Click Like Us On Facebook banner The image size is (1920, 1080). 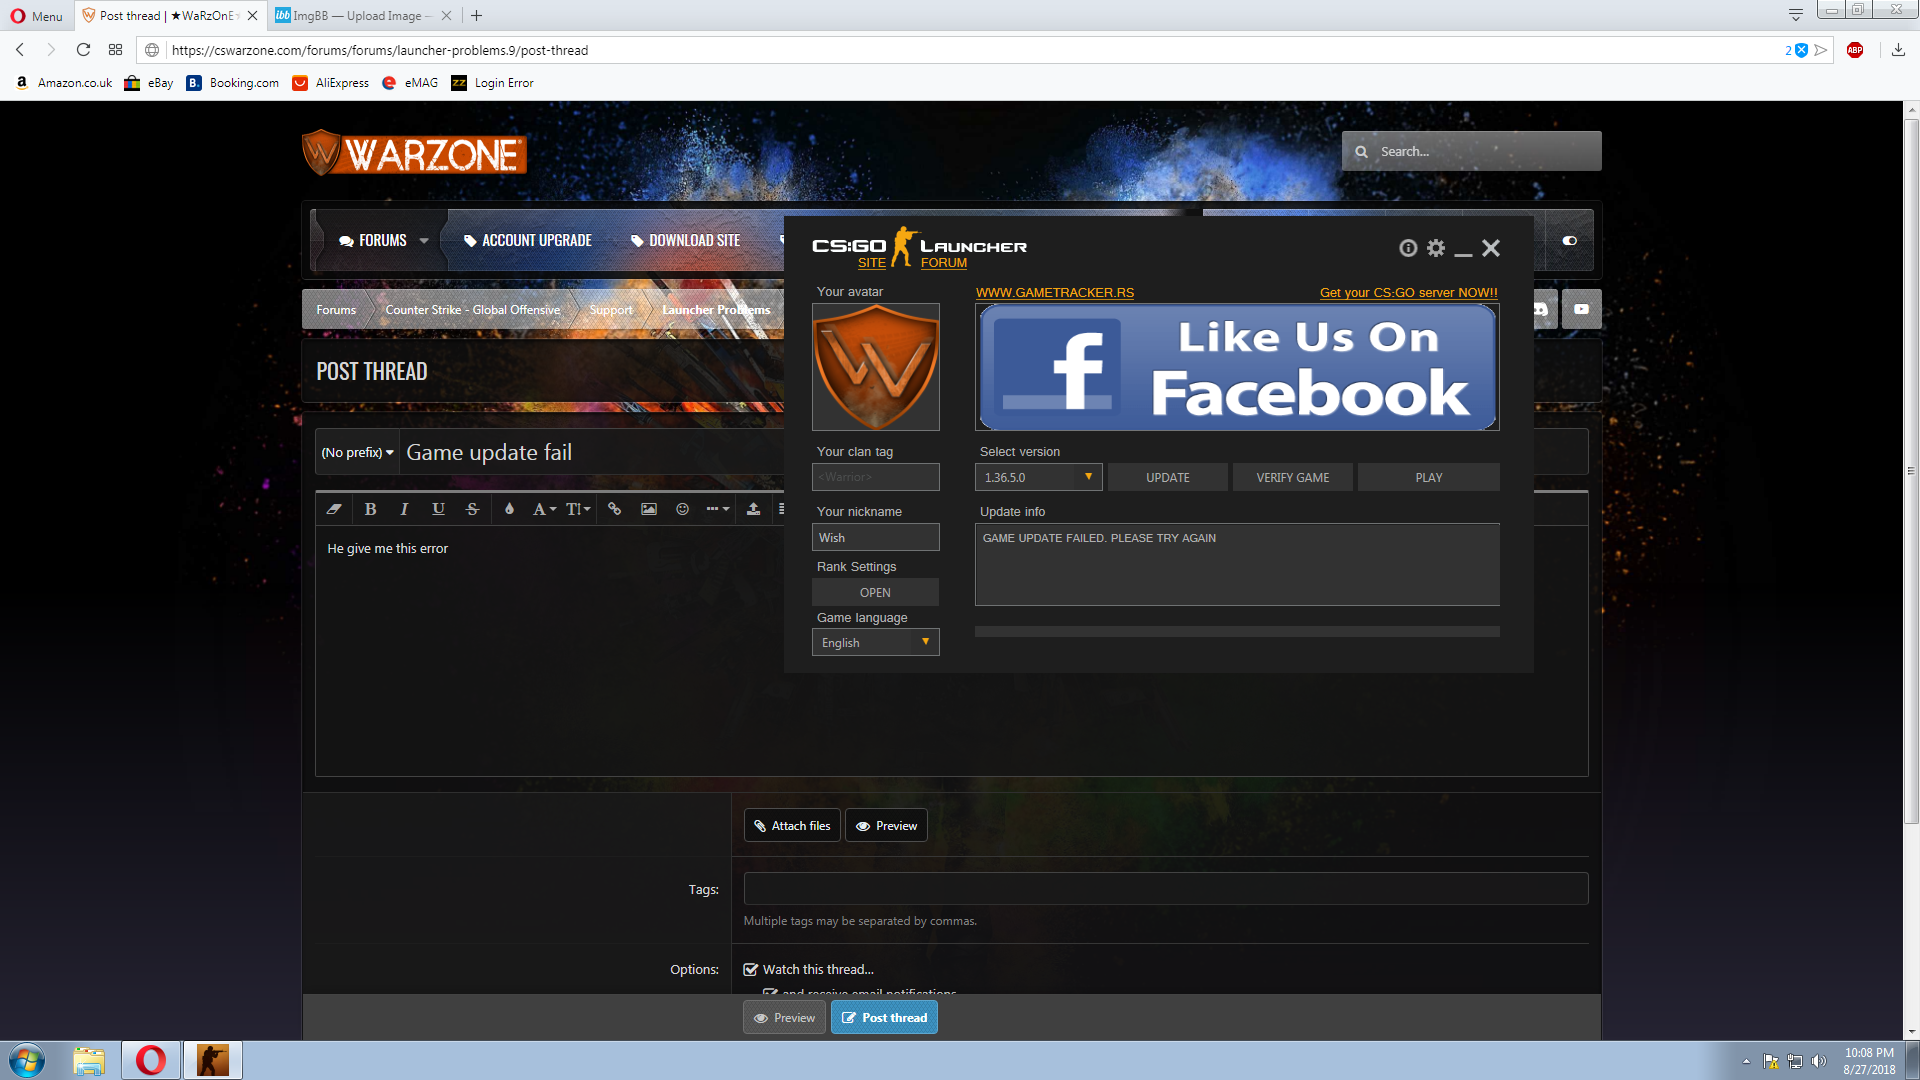click(x=1237, y=367)
